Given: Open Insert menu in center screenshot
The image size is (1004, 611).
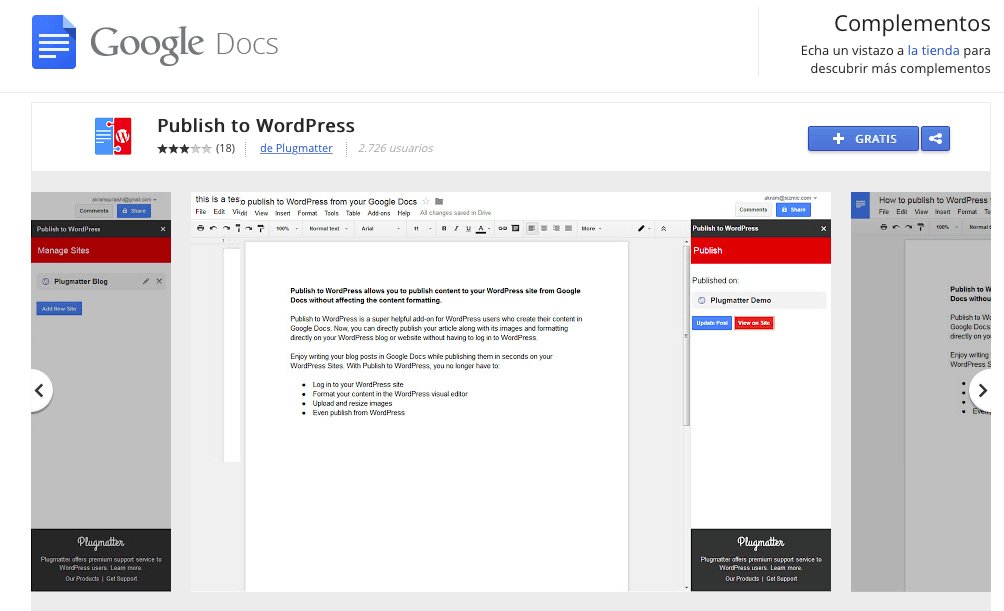Looking at the screenshot, I should tap(283, 213).
